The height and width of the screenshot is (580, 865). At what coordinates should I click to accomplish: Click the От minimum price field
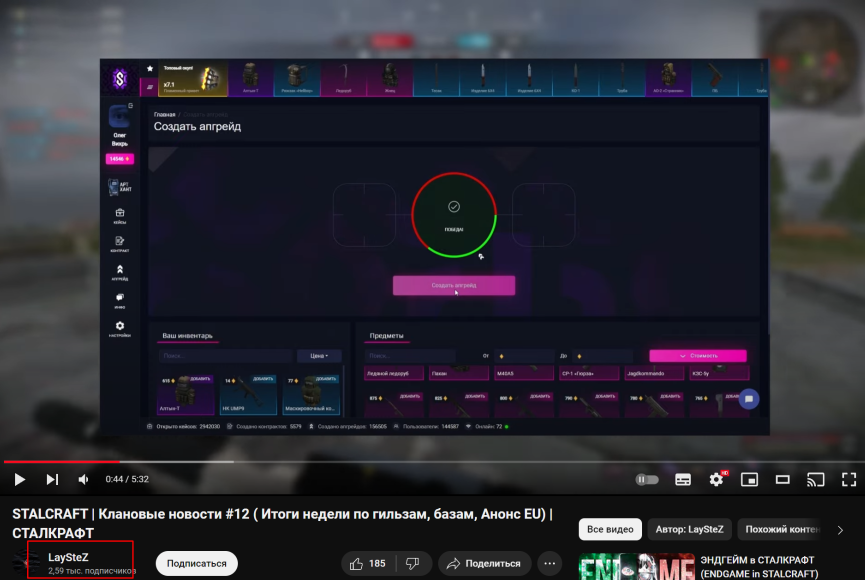[524, 356]
